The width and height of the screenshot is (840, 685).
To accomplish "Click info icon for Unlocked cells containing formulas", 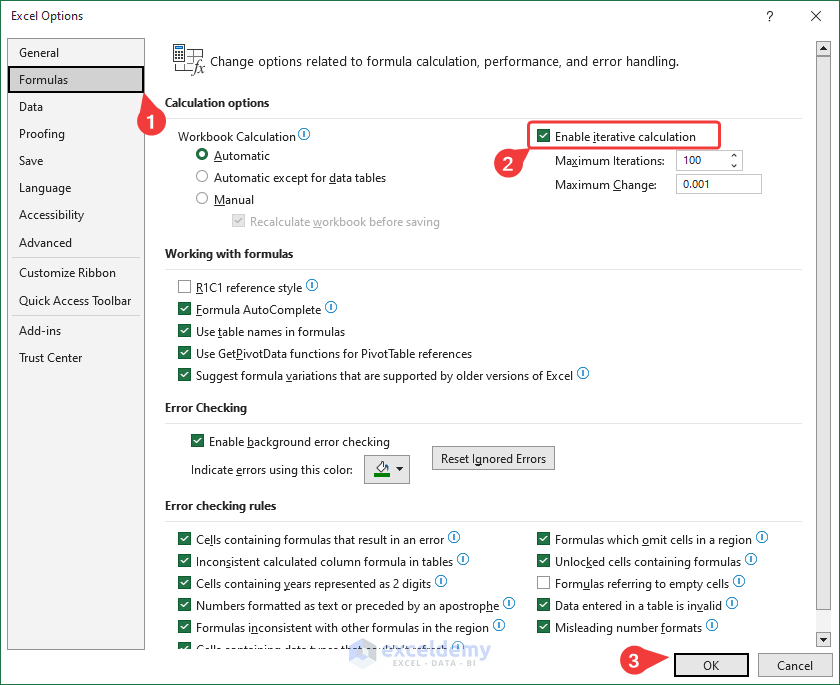I will (x=751, y=560).
